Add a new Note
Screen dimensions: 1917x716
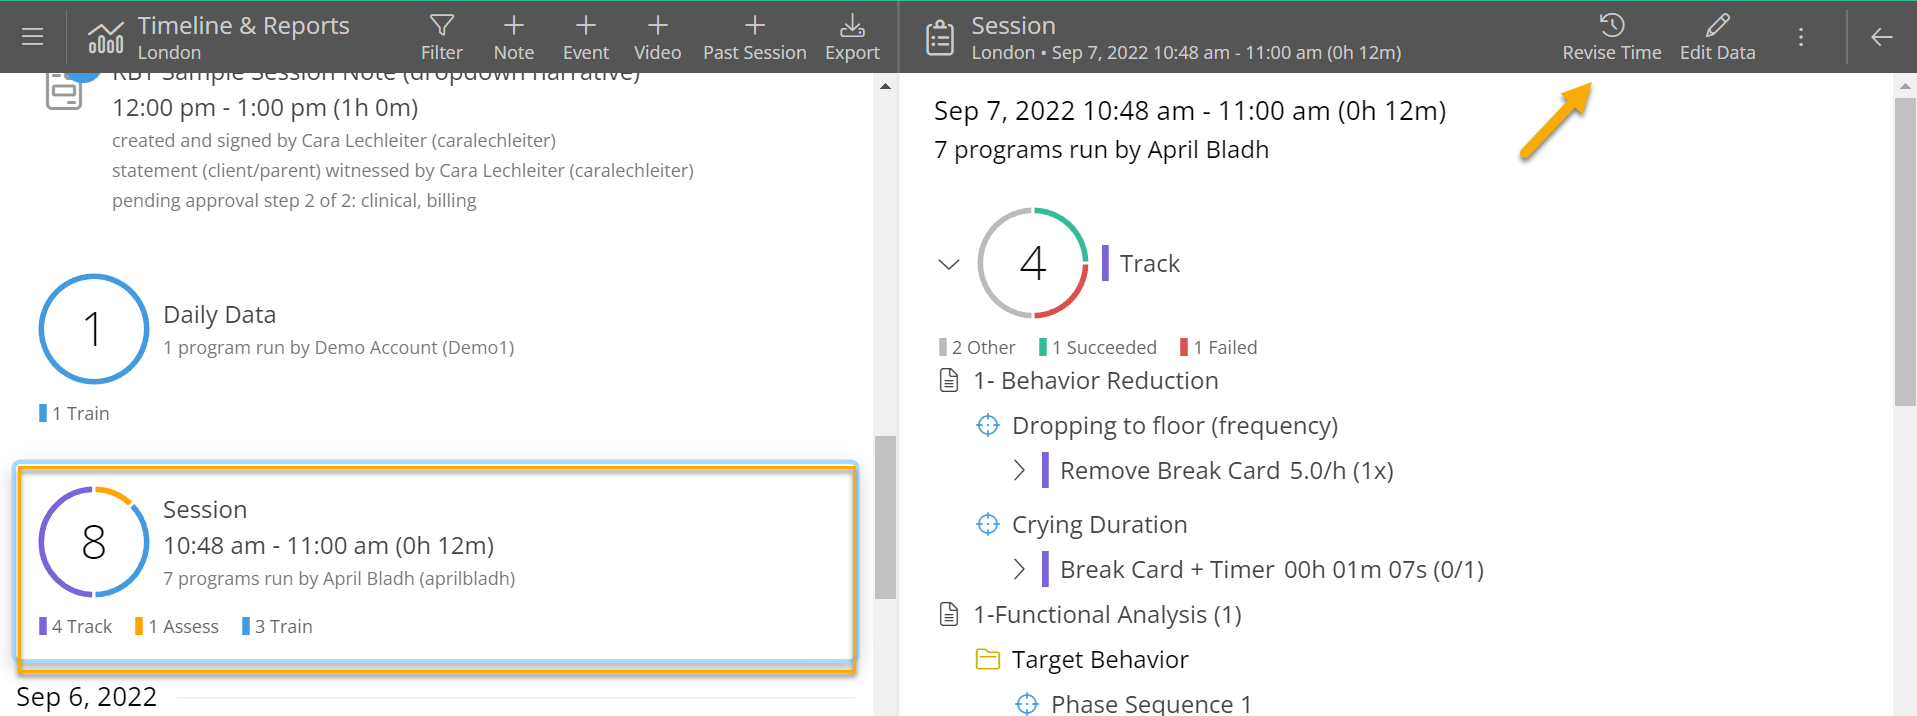(513, 37)
